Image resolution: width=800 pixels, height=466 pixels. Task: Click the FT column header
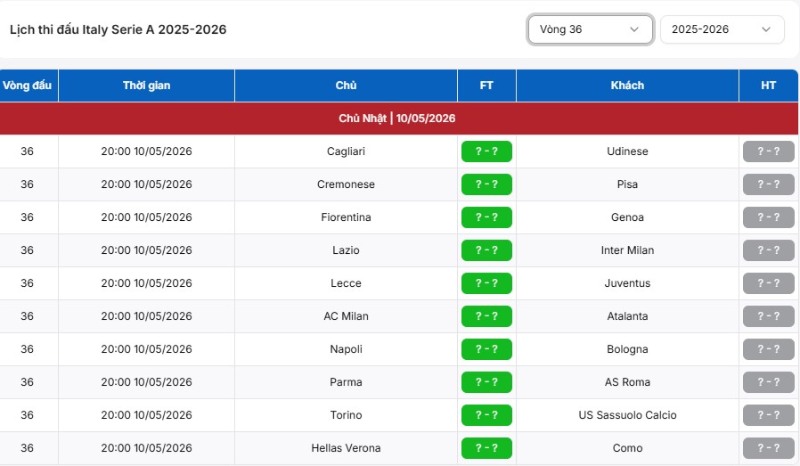(487, 85)
